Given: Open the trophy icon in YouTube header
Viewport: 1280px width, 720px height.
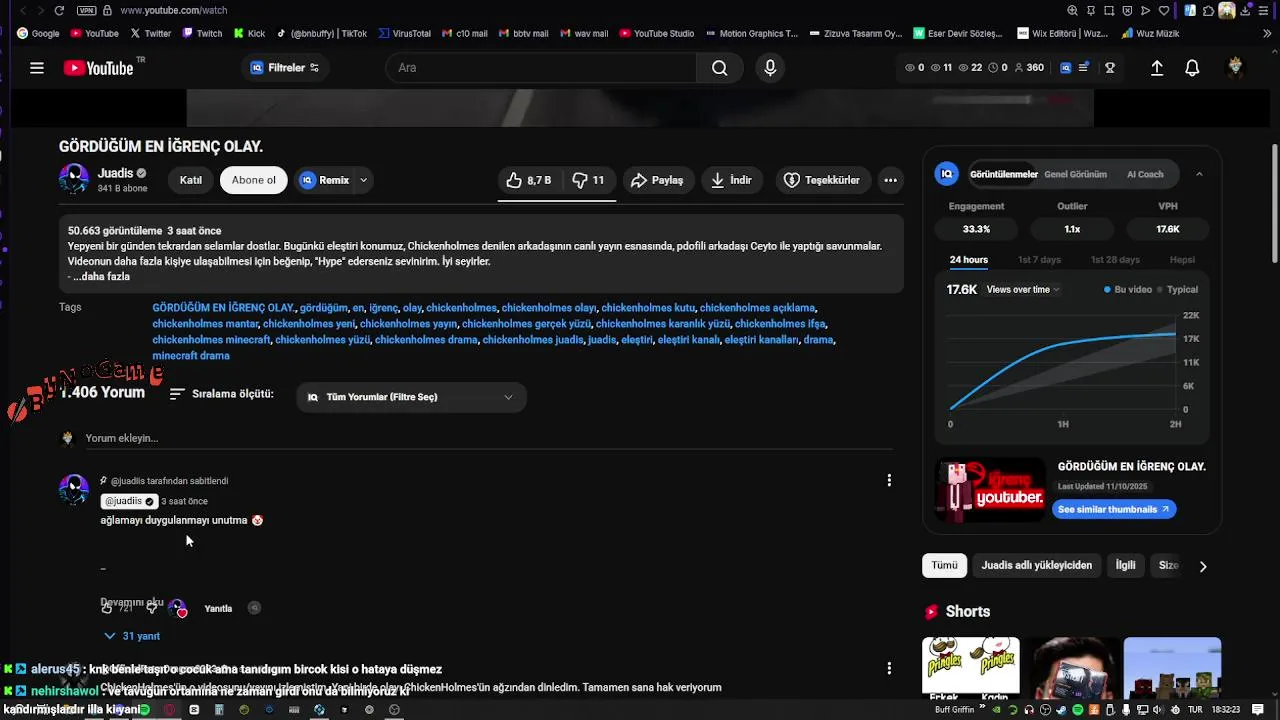Looking at the screenshot, I should coord(1110,68).
